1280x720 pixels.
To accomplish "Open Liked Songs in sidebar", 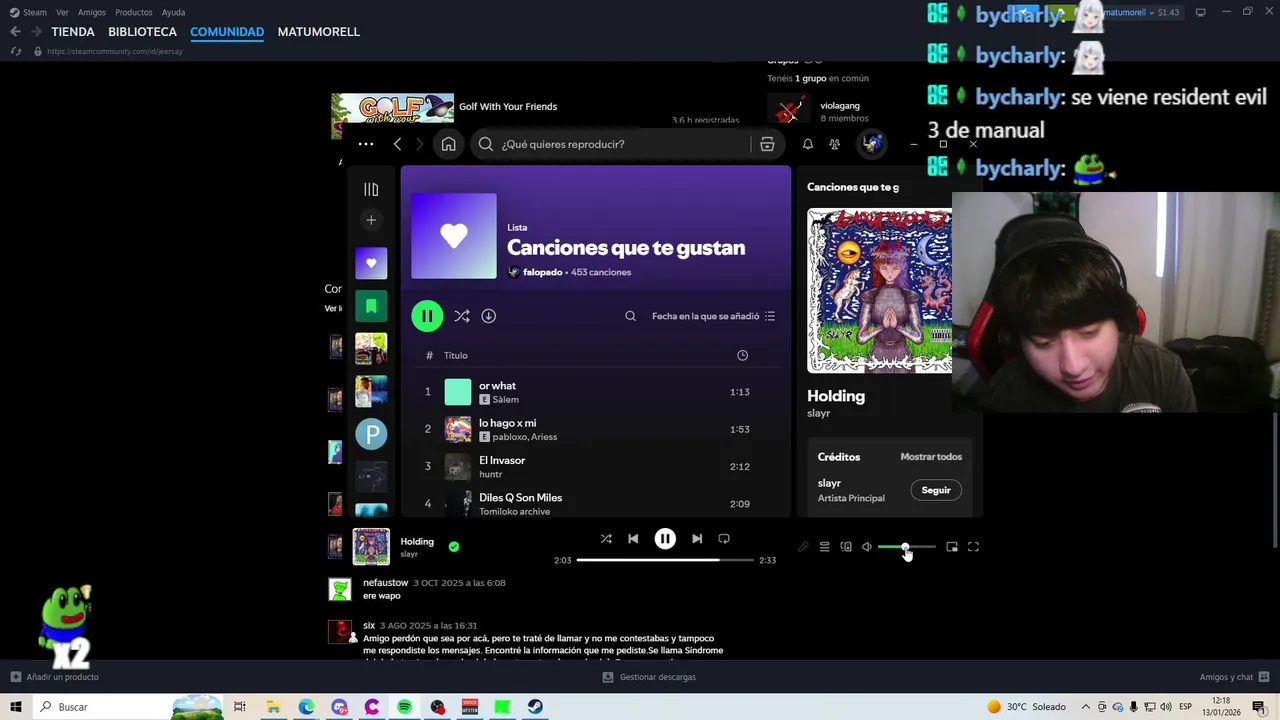I will (371, 263).
